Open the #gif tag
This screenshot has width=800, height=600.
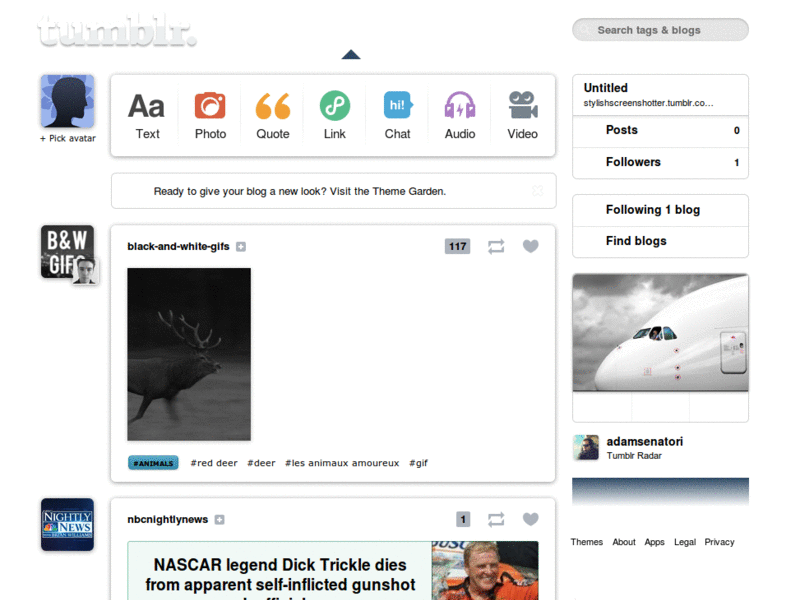(418, 463)
